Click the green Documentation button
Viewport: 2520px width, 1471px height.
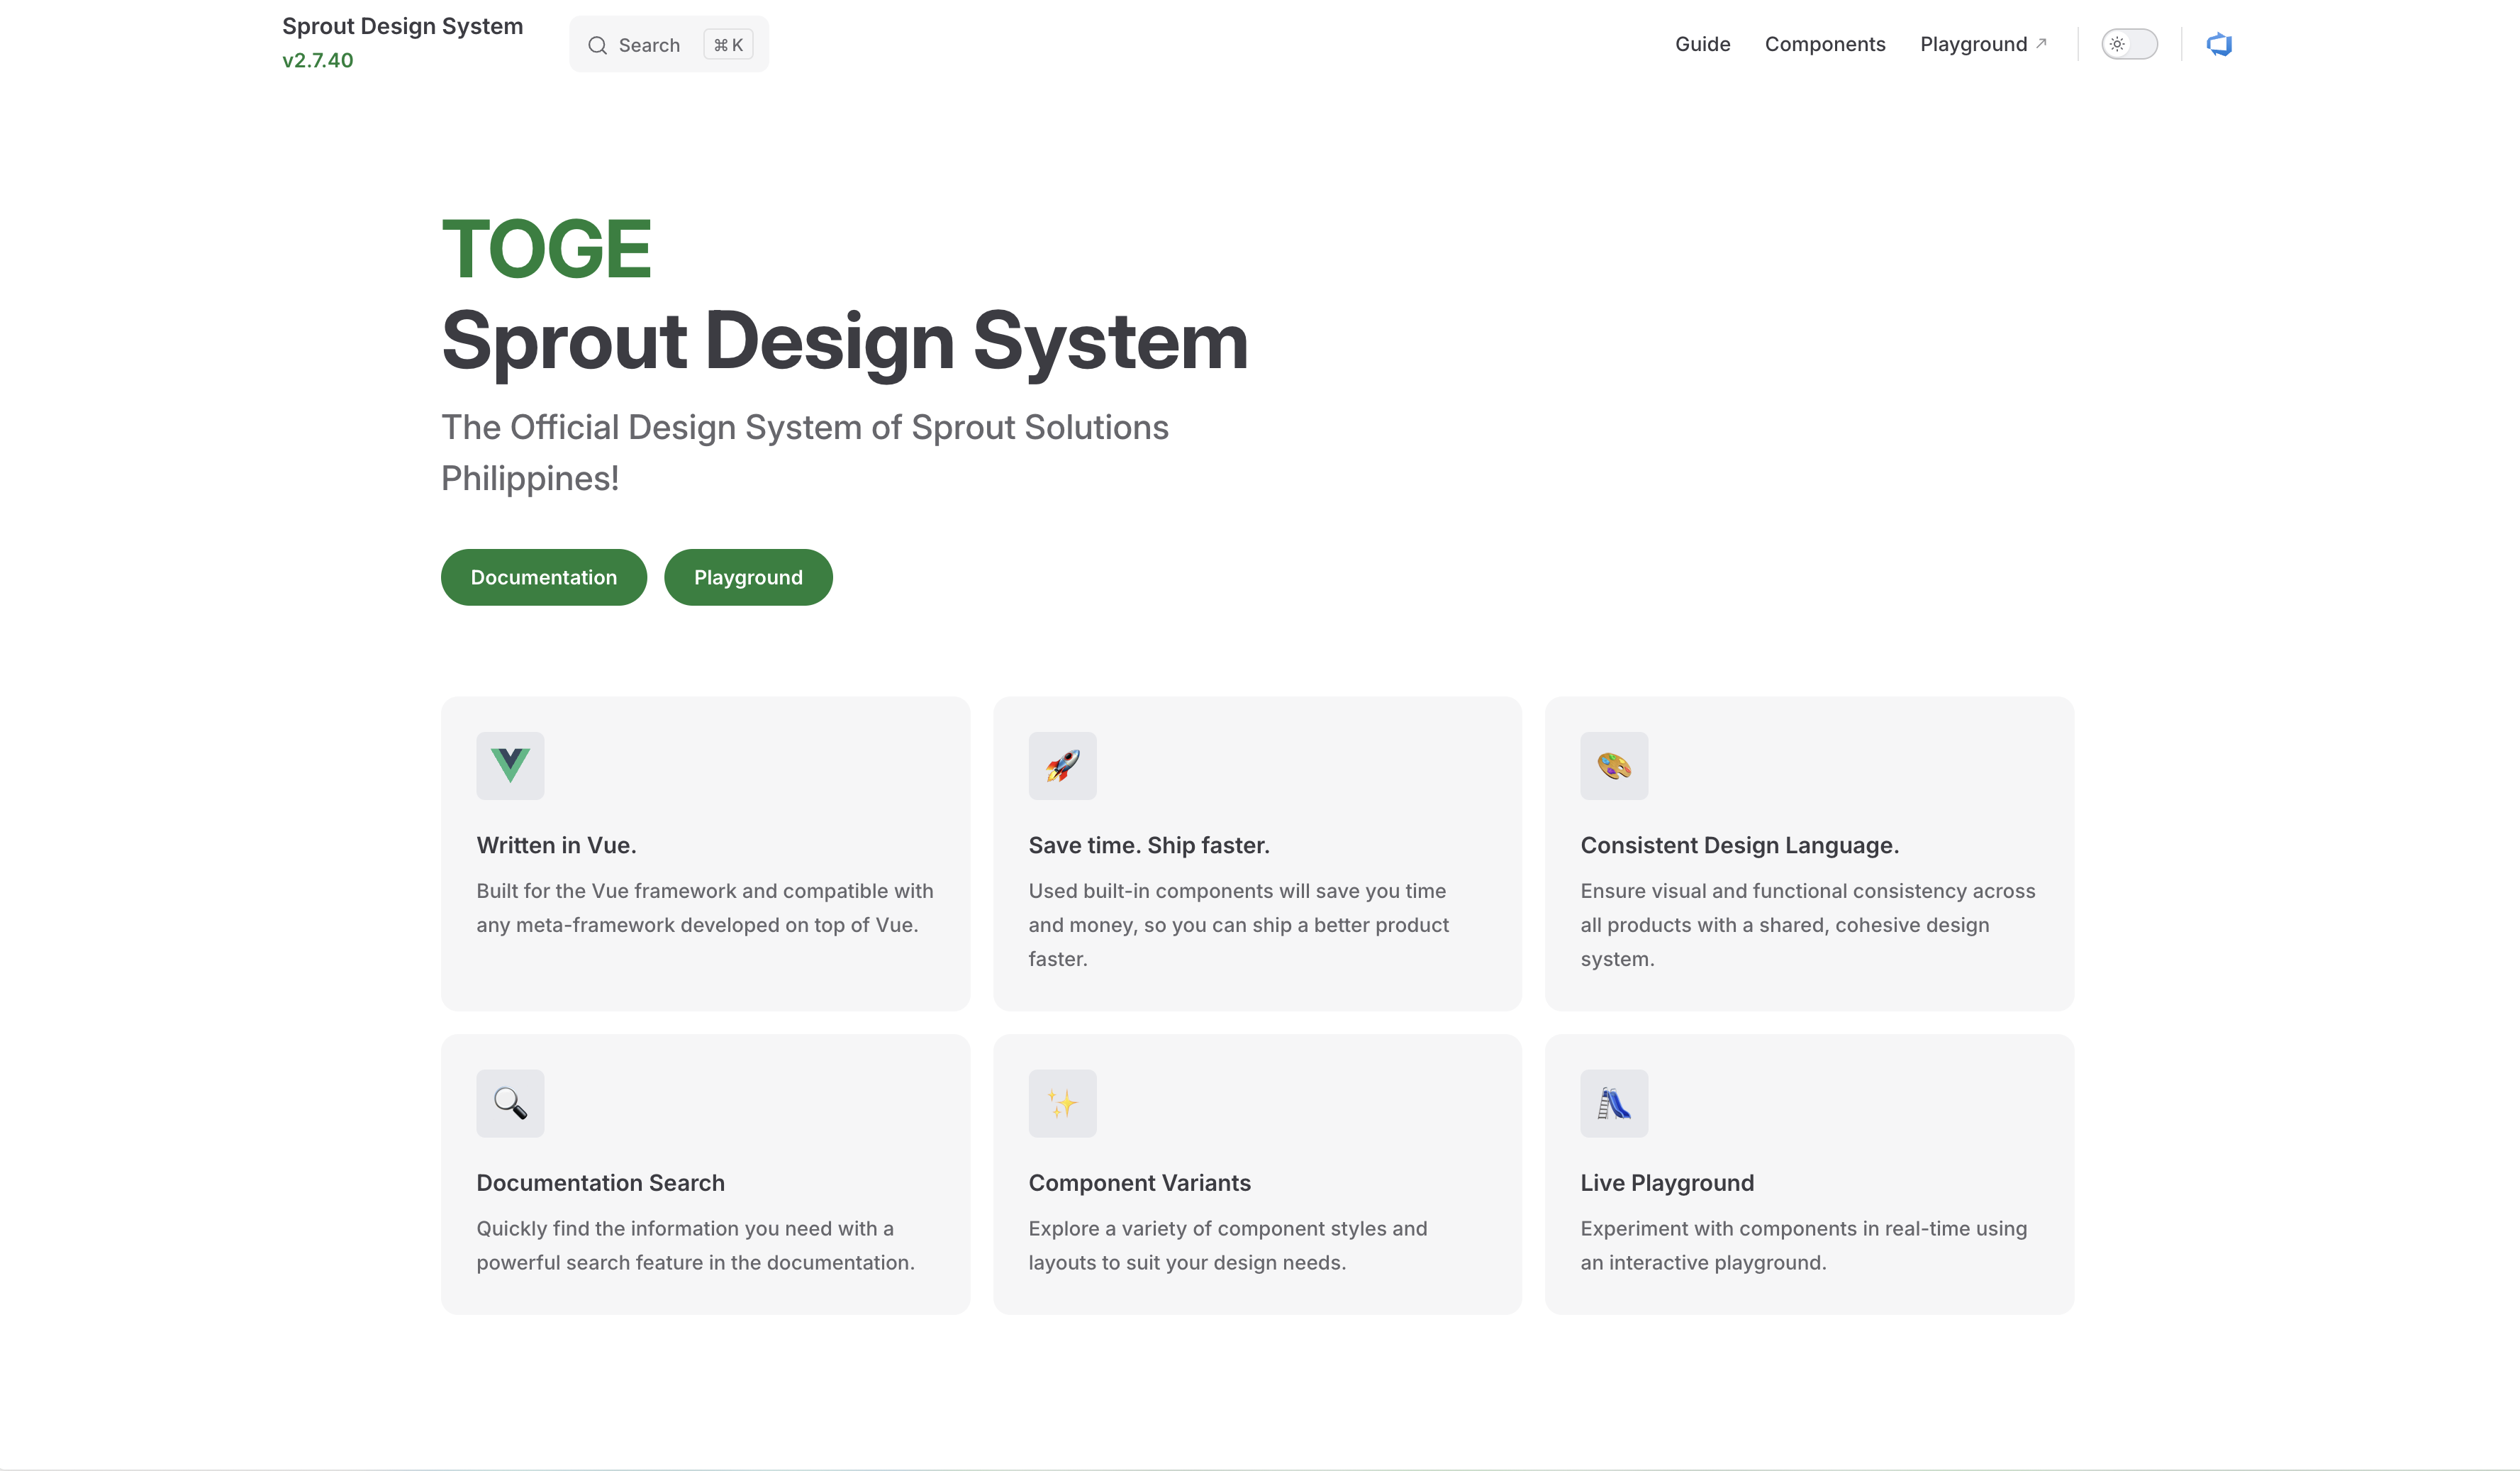click(544, 577)
